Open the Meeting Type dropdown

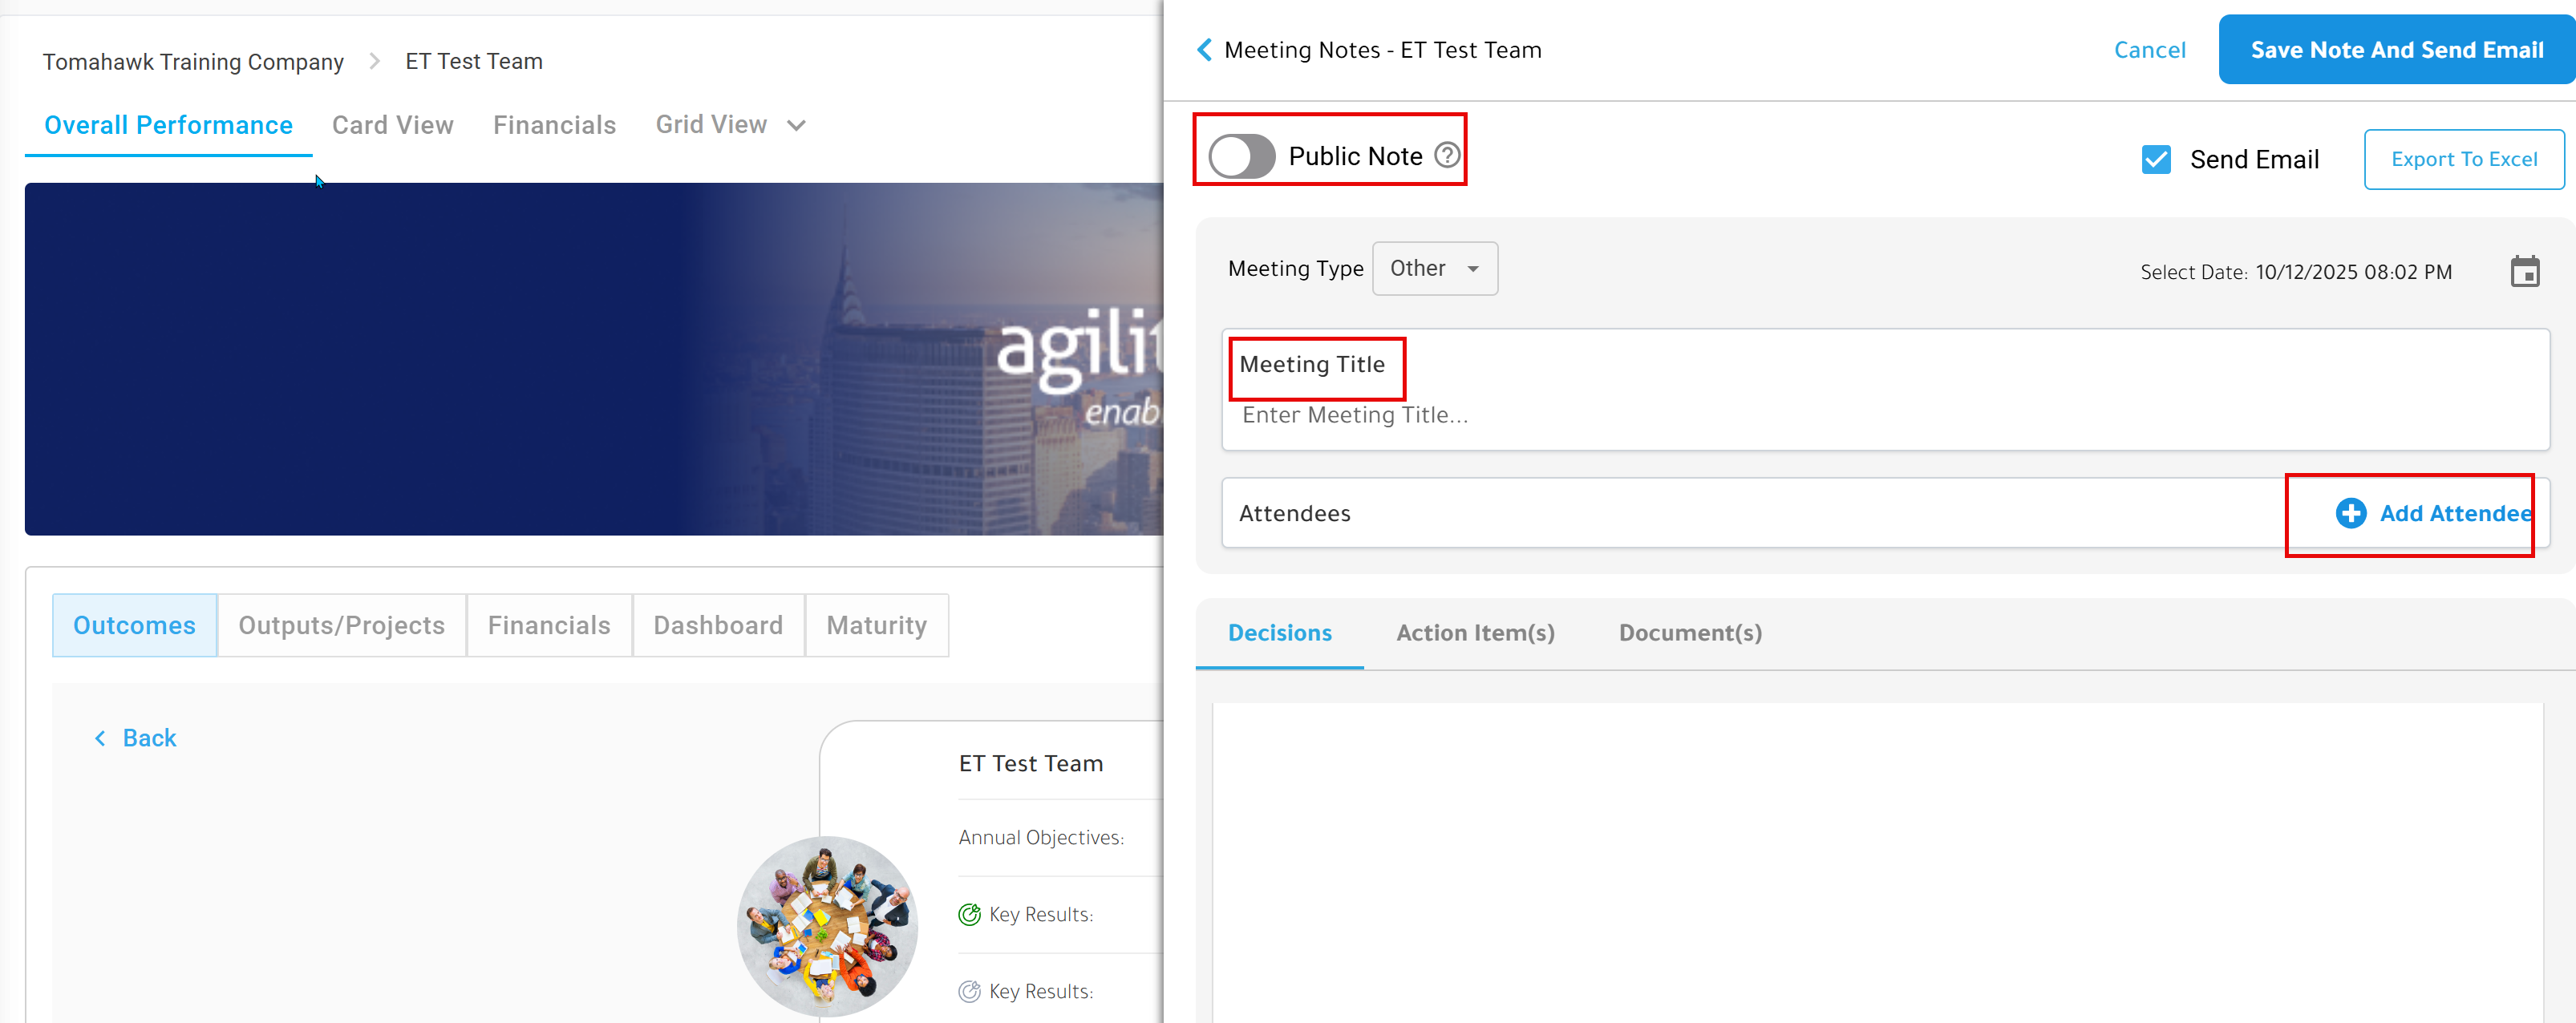(1434, 268)
